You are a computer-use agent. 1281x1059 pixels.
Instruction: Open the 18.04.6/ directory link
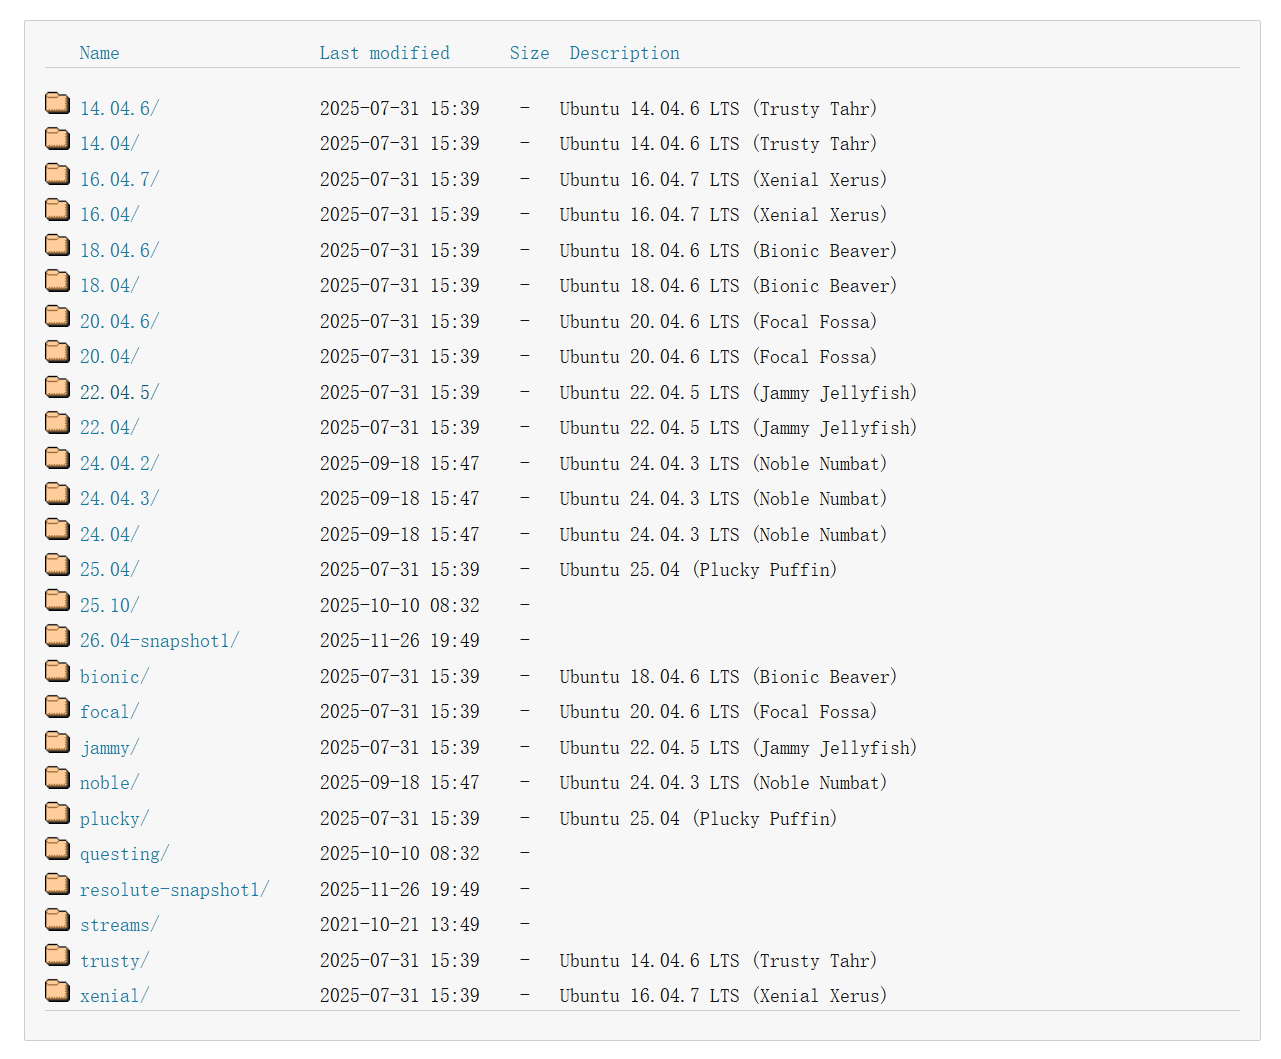(119, 251)
